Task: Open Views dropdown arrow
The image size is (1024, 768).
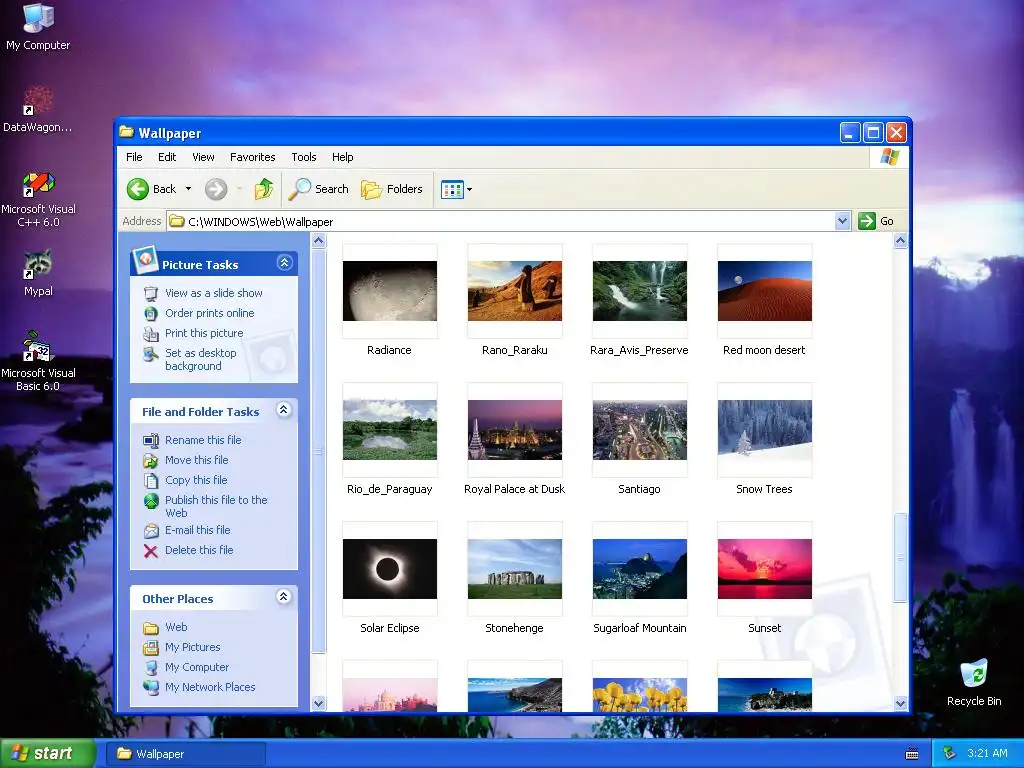Action: click(470, 189)
